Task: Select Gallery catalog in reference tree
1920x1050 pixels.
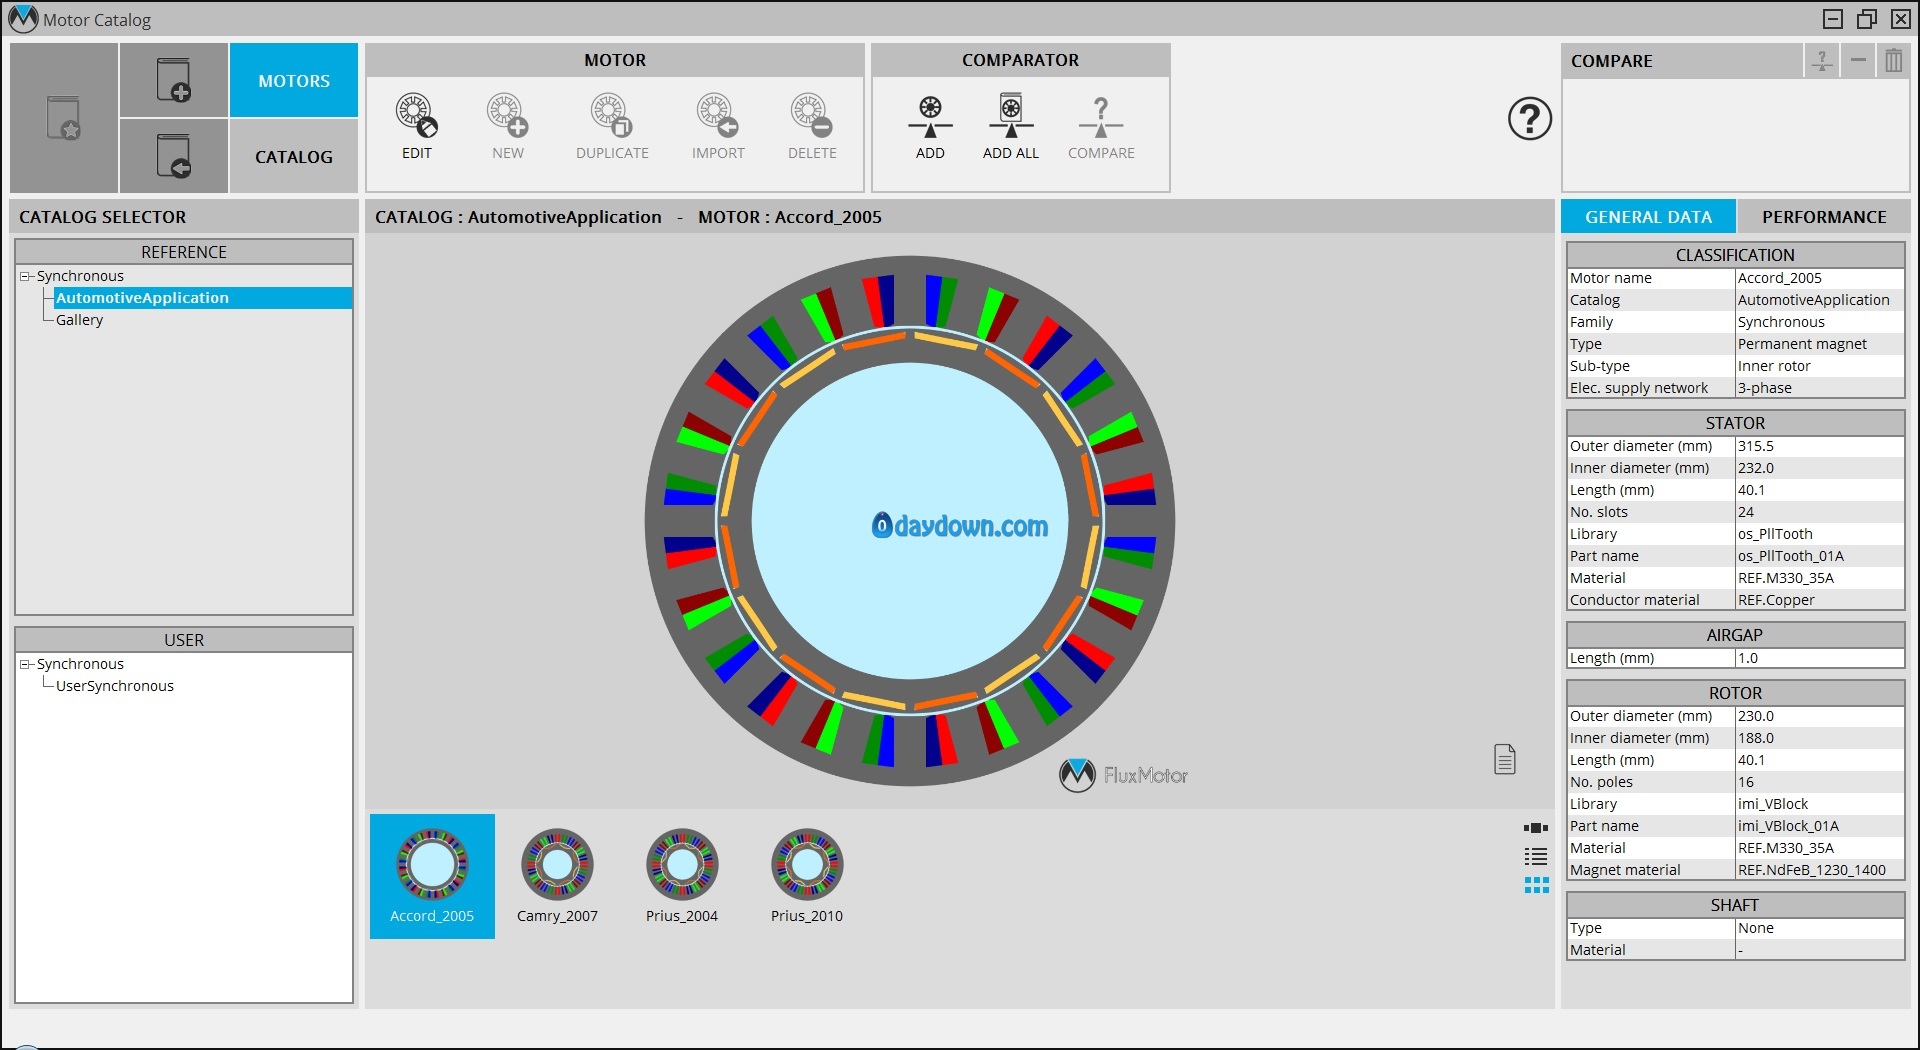Action: tap(79, 320)
